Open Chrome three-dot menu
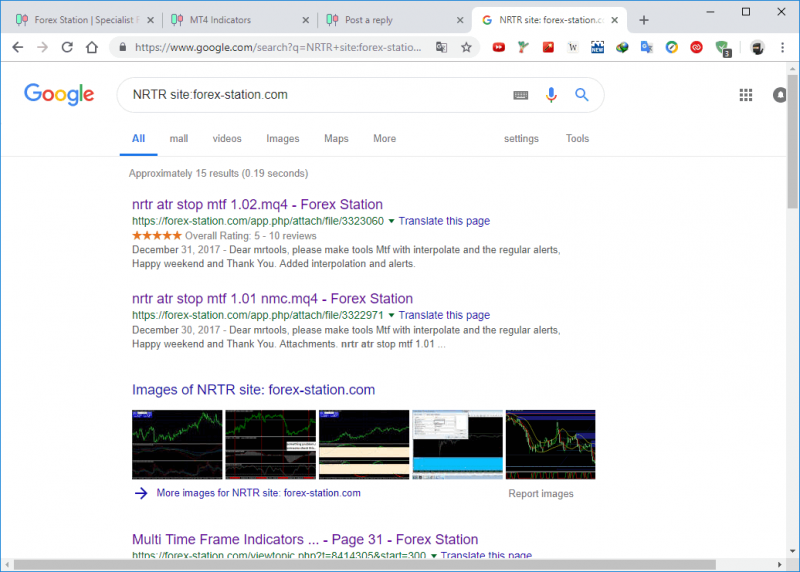 [782, 47]
